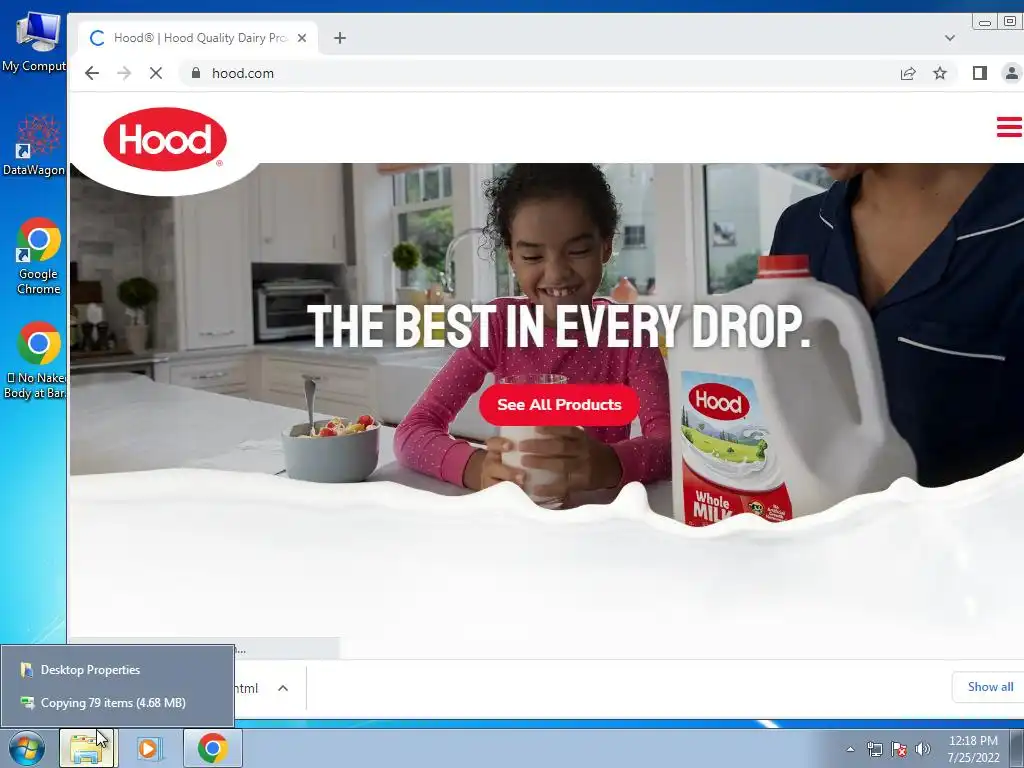The width and height of the screenshot is (1024, 768).
Task: Open the red hamburger site menu
Action: point(1010,127)
